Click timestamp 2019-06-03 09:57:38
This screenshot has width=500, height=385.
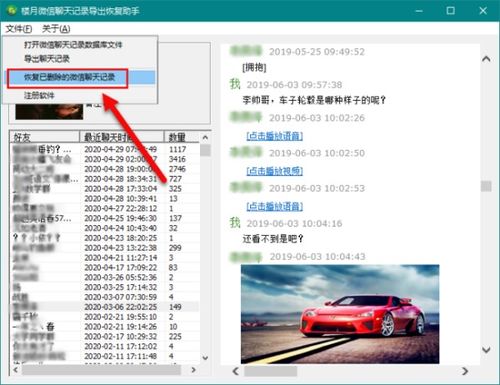(294, 85)
